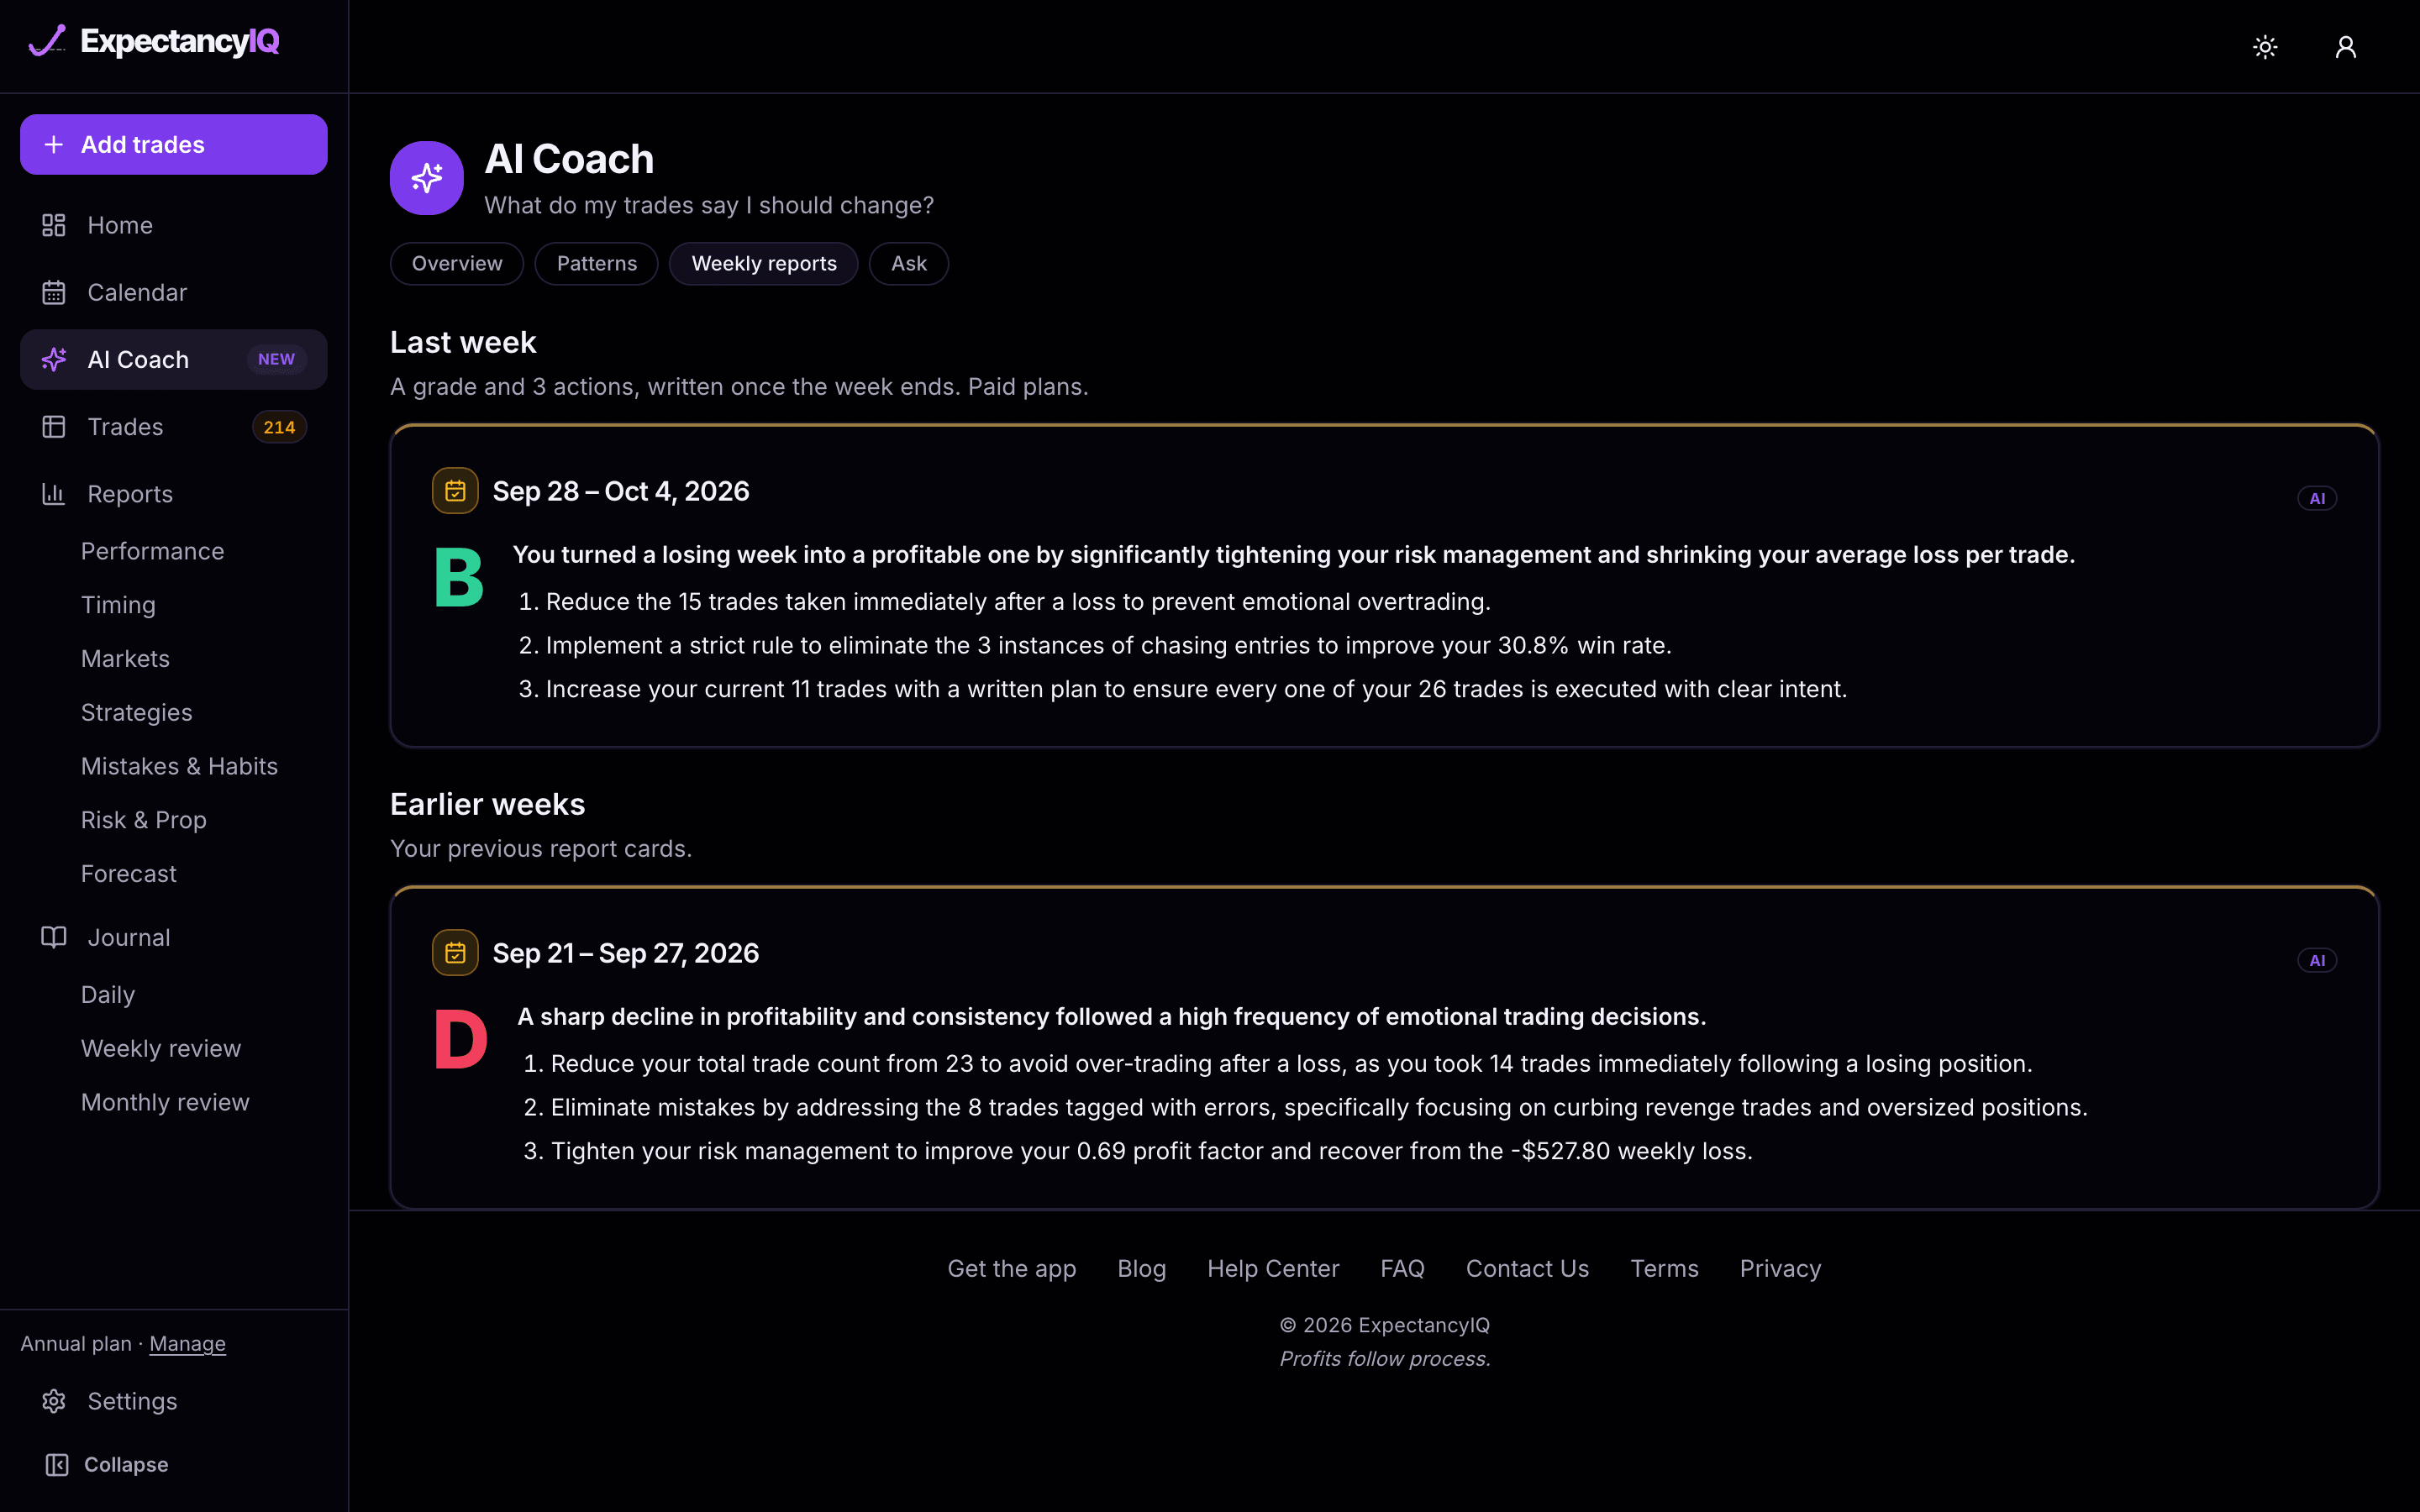Screen dimensions: 2420x1512
Task: Open the user account profile icon
Action: [x=2345, y=47]
